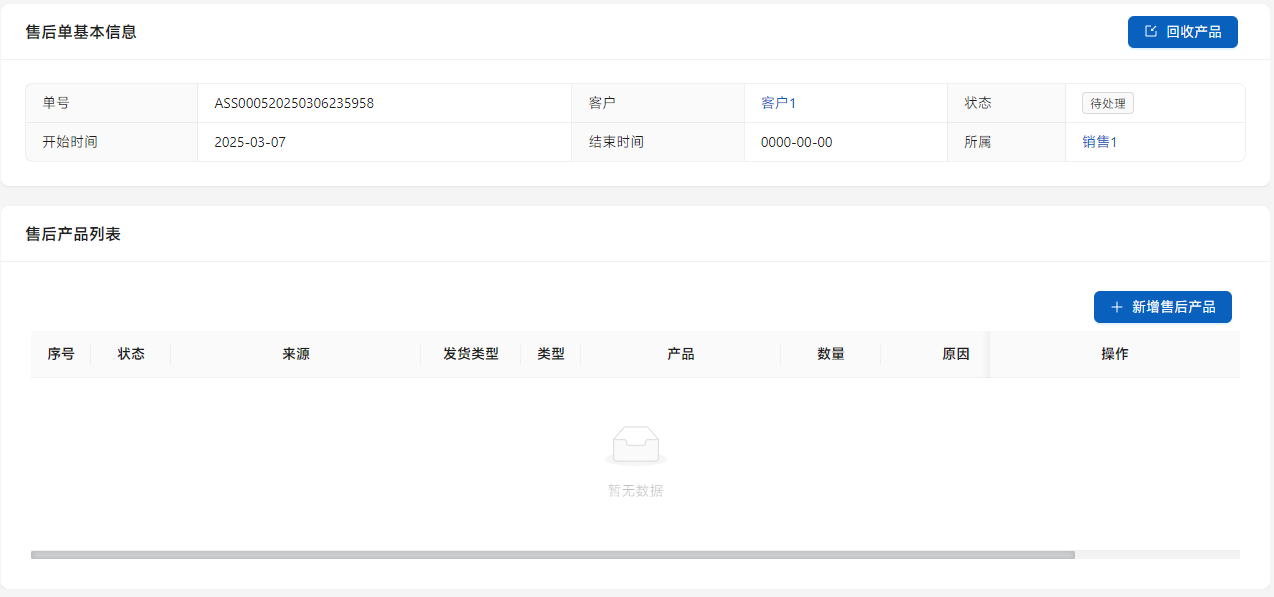Screen dimensions: 1274x597
Task: Click the 状态 table column header
Action: click(131, 354)
